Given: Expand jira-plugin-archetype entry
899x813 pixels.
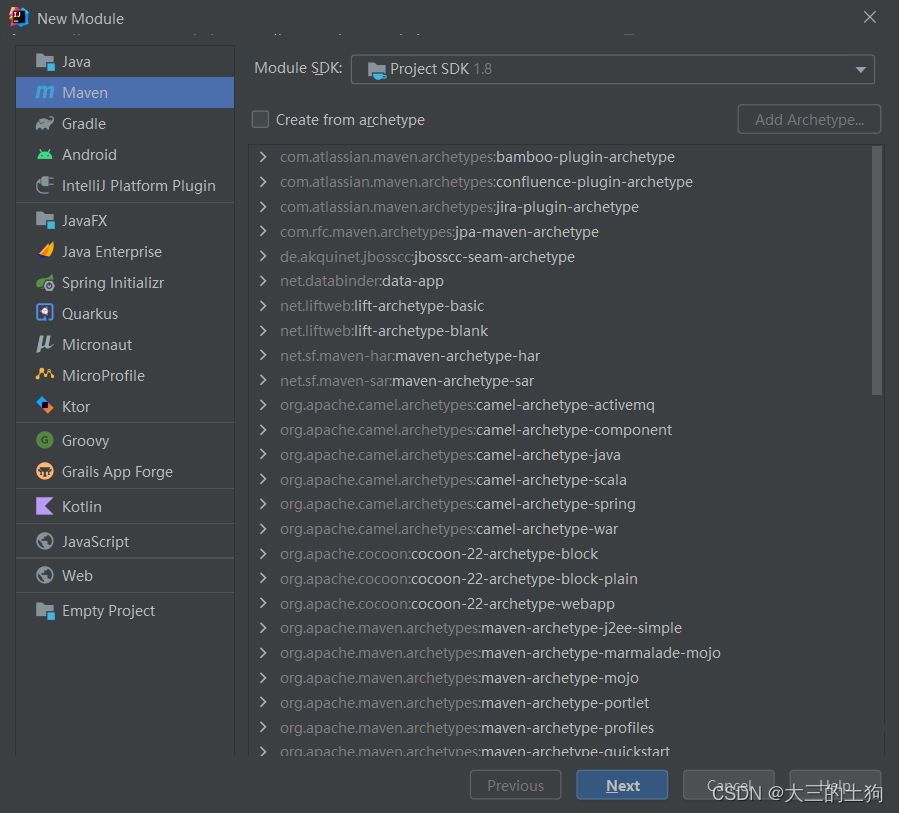Looking at the screenshot, I should [263, 207].
